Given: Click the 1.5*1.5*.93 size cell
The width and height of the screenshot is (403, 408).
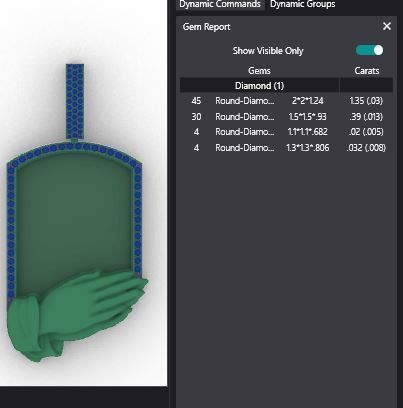Looking at the screenshot, I should [x=307, y=117].
